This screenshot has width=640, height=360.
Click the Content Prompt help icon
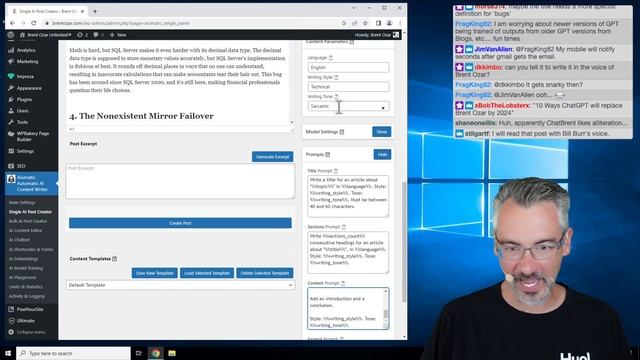(343, 283)
